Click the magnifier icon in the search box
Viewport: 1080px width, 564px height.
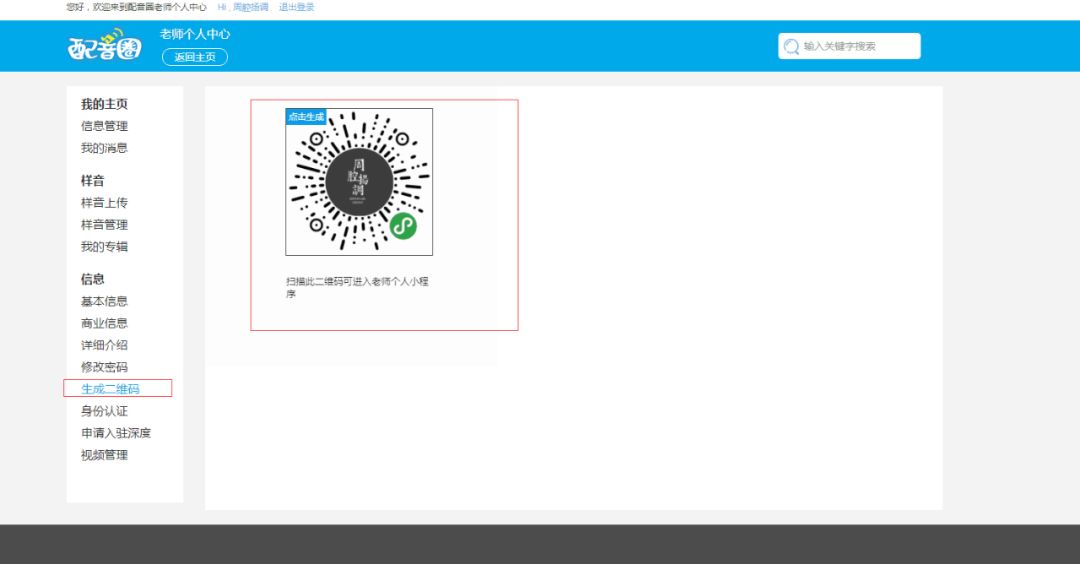791,46
